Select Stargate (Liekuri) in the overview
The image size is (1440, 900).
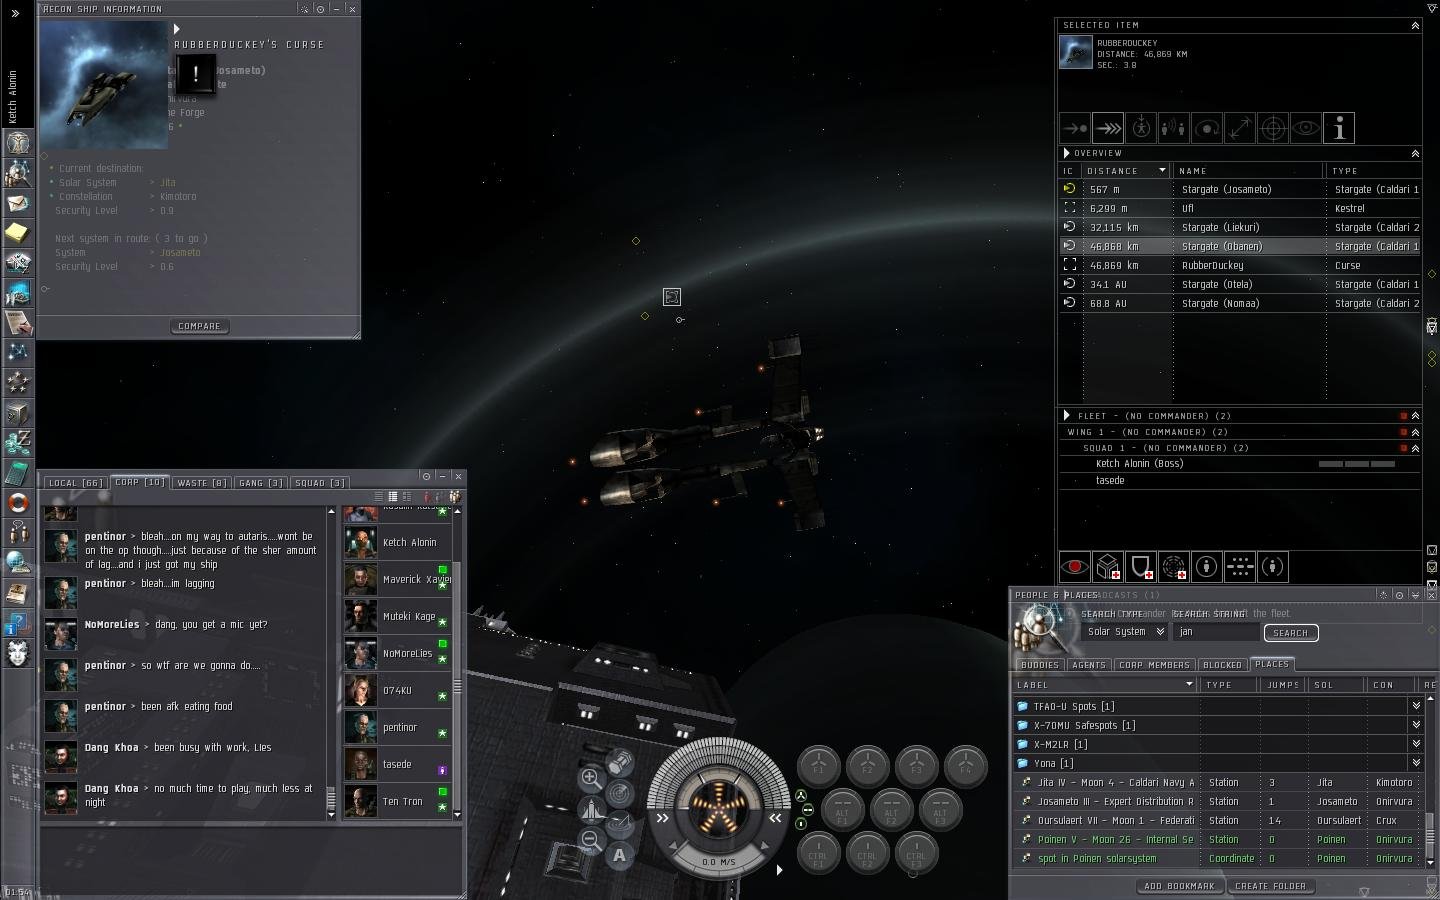pyautogui.click(x=1240, y=227)
